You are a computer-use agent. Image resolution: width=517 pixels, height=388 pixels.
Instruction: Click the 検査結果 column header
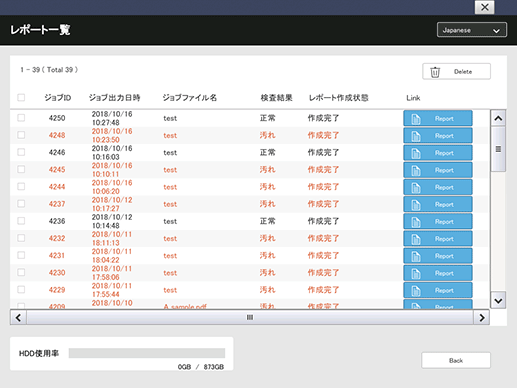[x=276, y=98]
